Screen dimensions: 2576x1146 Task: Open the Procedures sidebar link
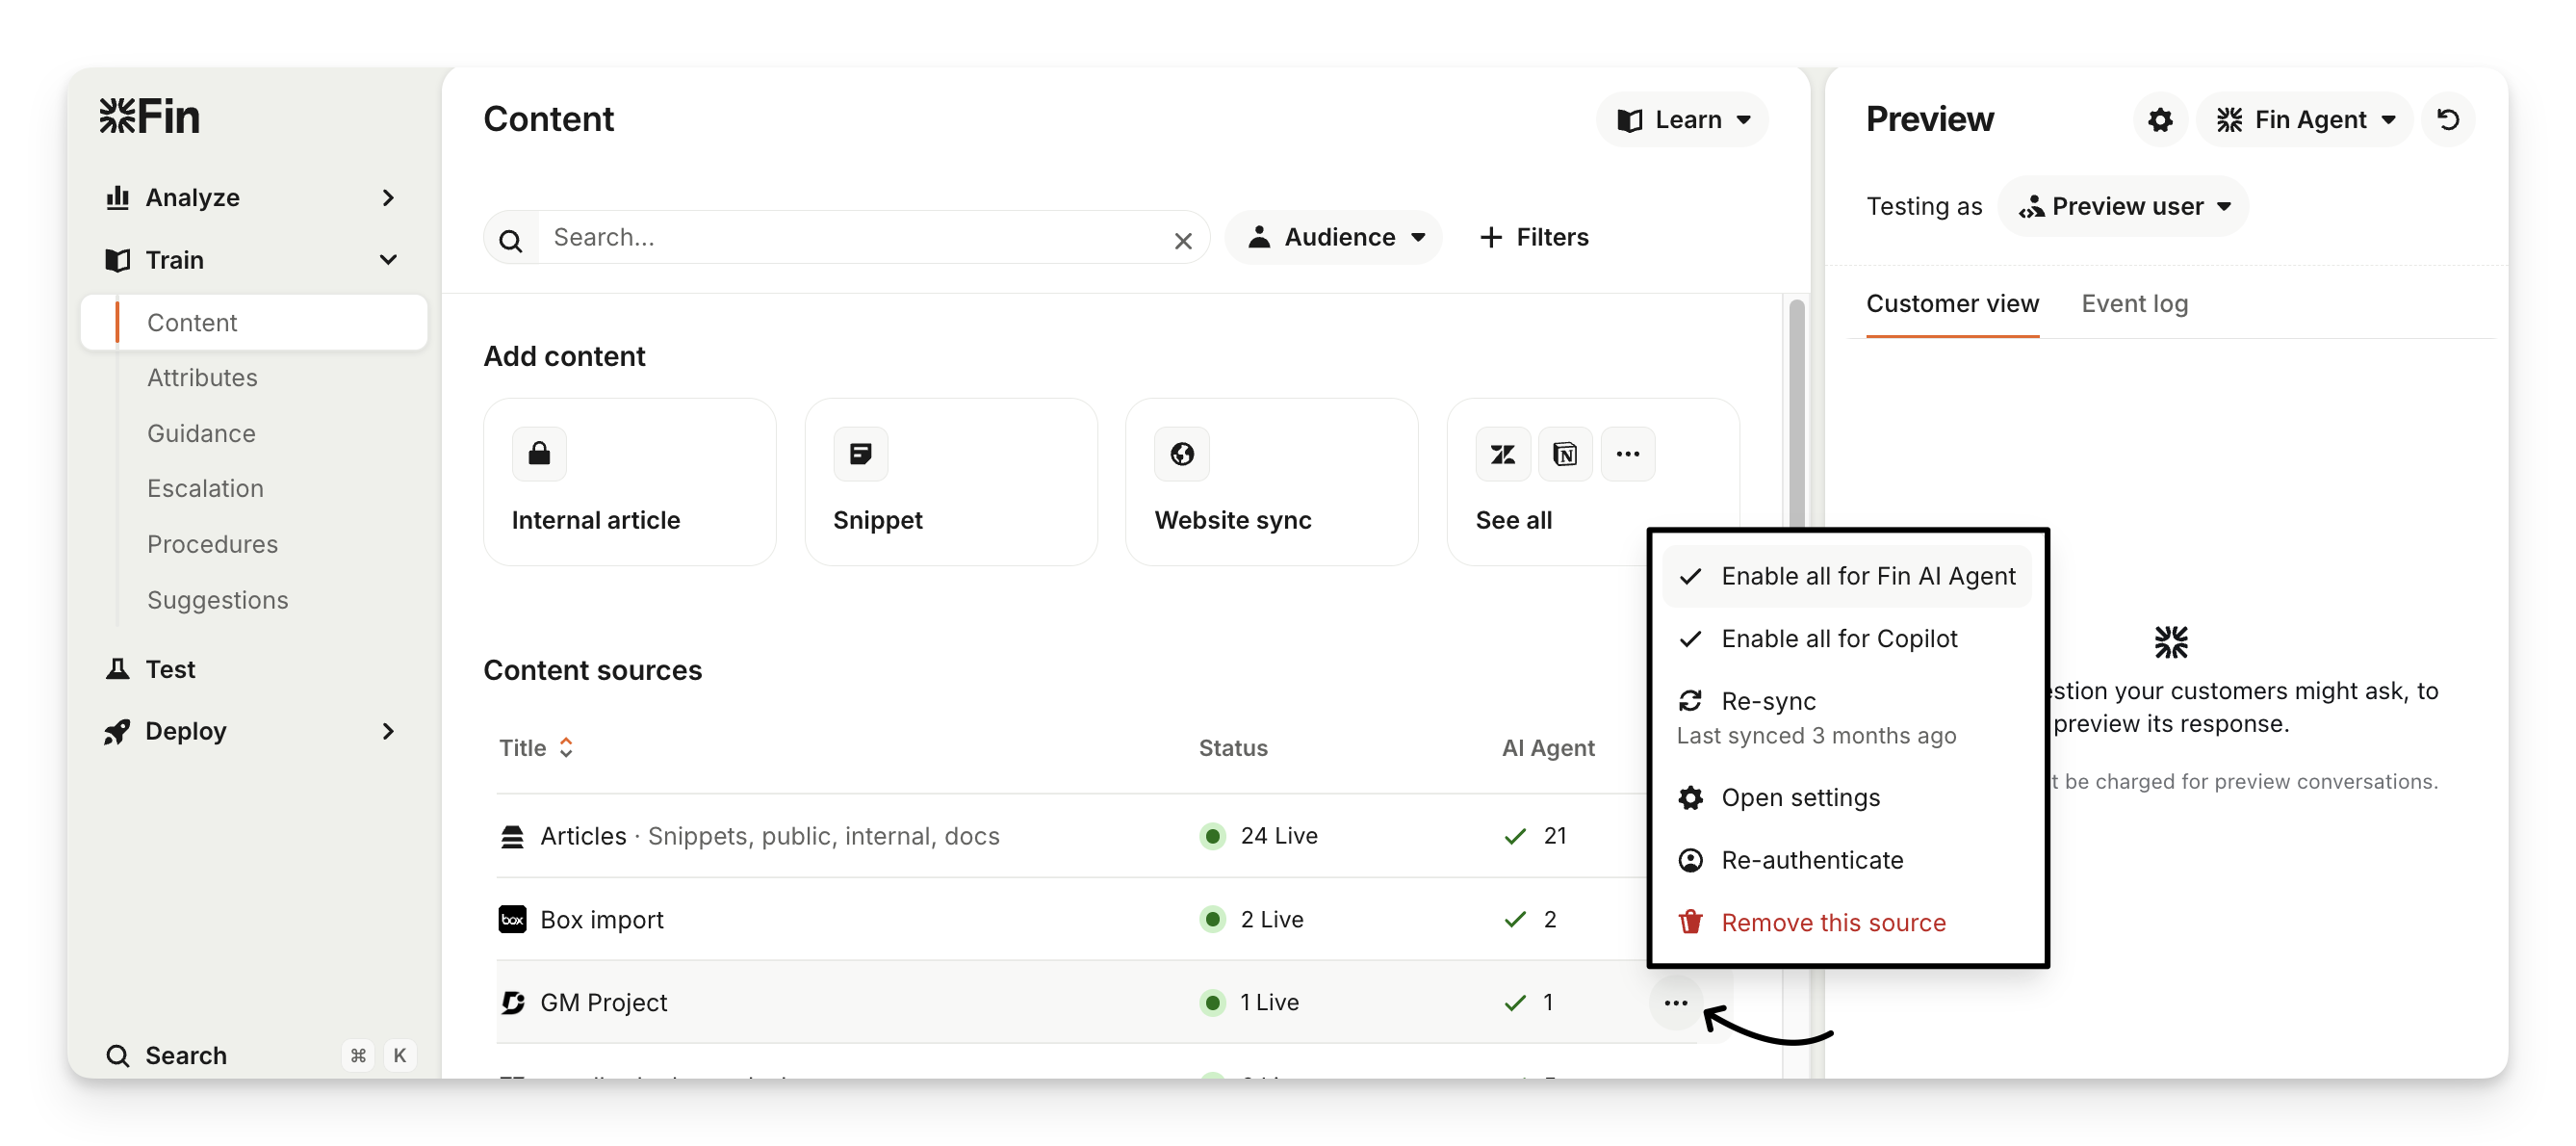pyautogui.click(x=212, y=544)
